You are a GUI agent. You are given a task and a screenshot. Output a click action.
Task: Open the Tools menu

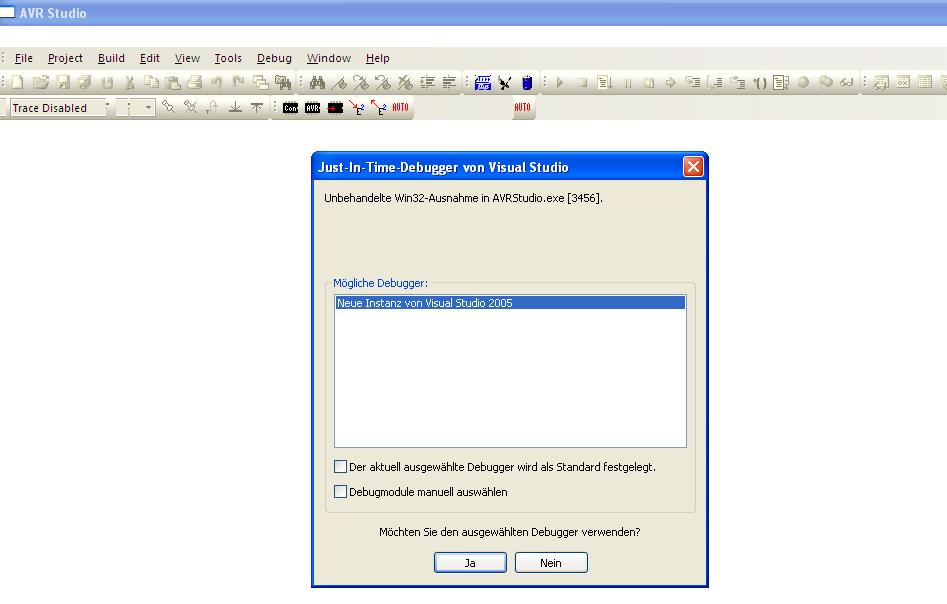click(x=228, y=58)
